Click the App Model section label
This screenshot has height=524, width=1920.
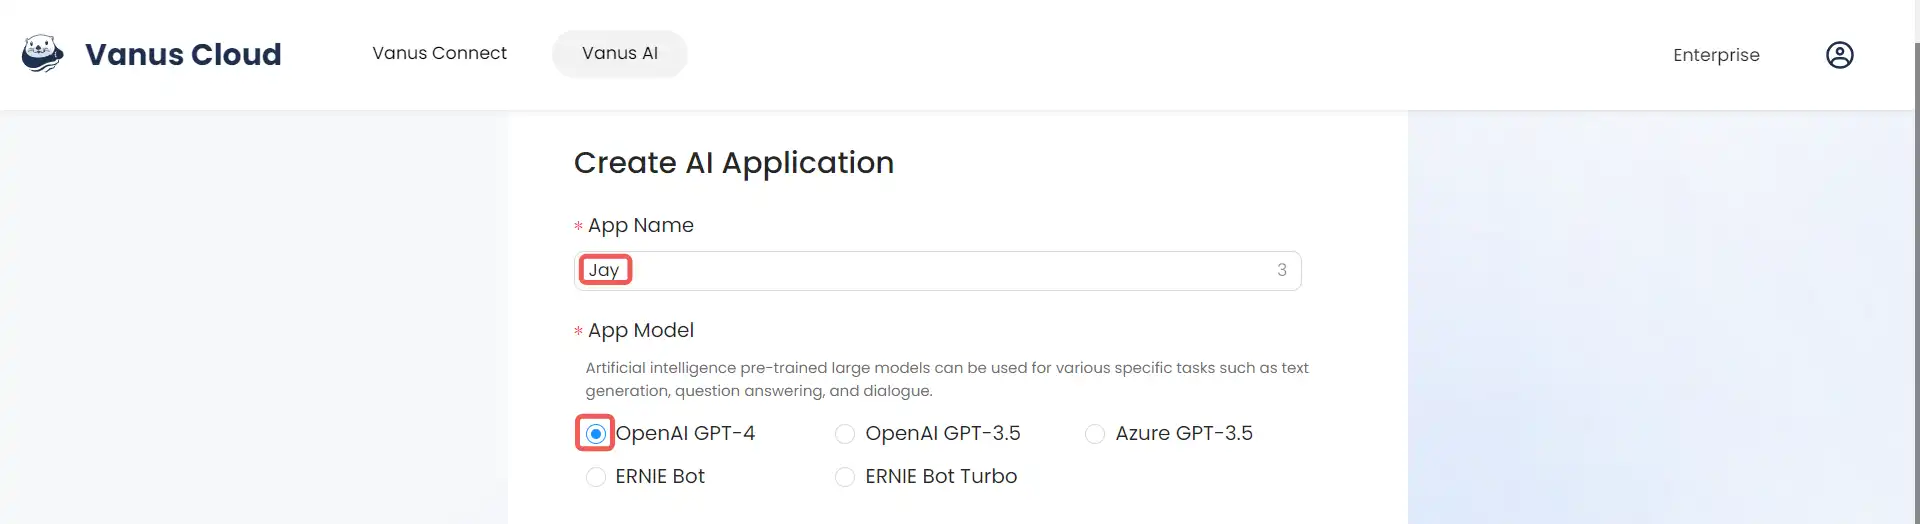coord(640,330)
